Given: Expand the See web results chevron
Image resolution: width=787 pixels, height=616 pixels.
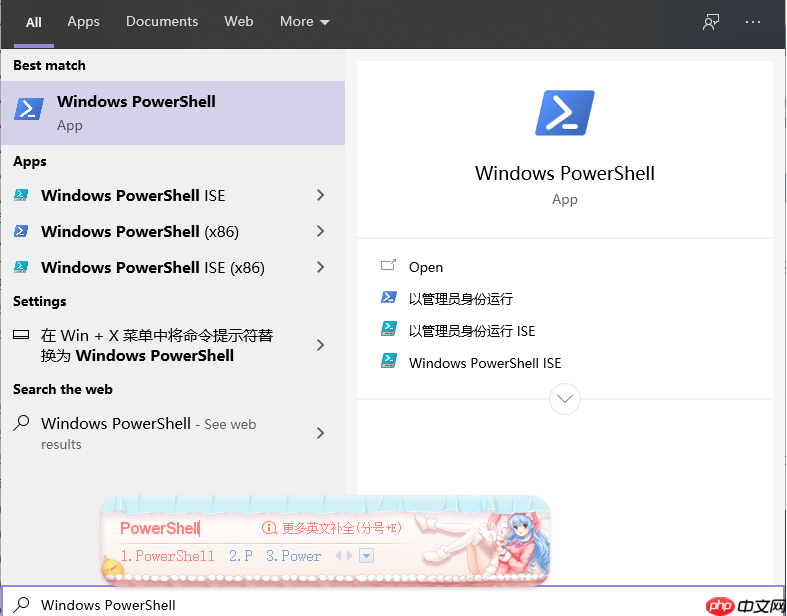Looking at the screenshot, I should 321,433.
